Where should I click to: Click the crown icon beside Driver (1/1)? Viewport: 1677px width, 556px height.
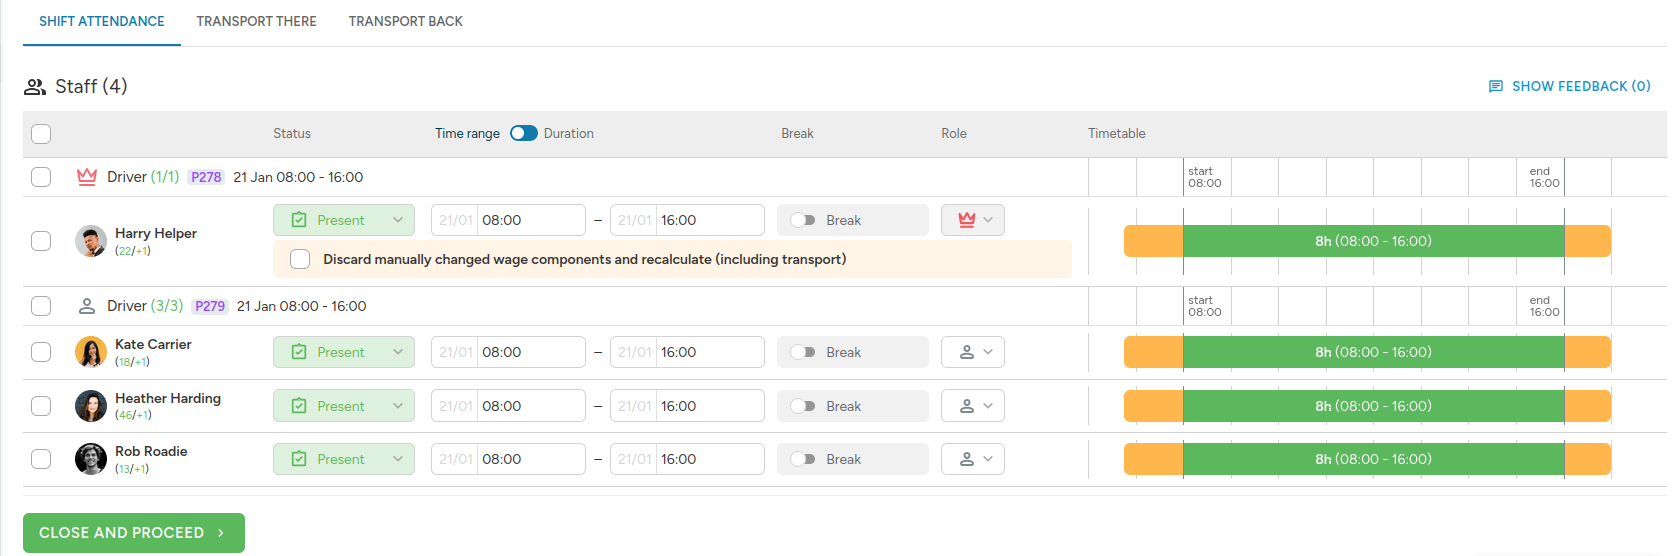coord(87,177)
